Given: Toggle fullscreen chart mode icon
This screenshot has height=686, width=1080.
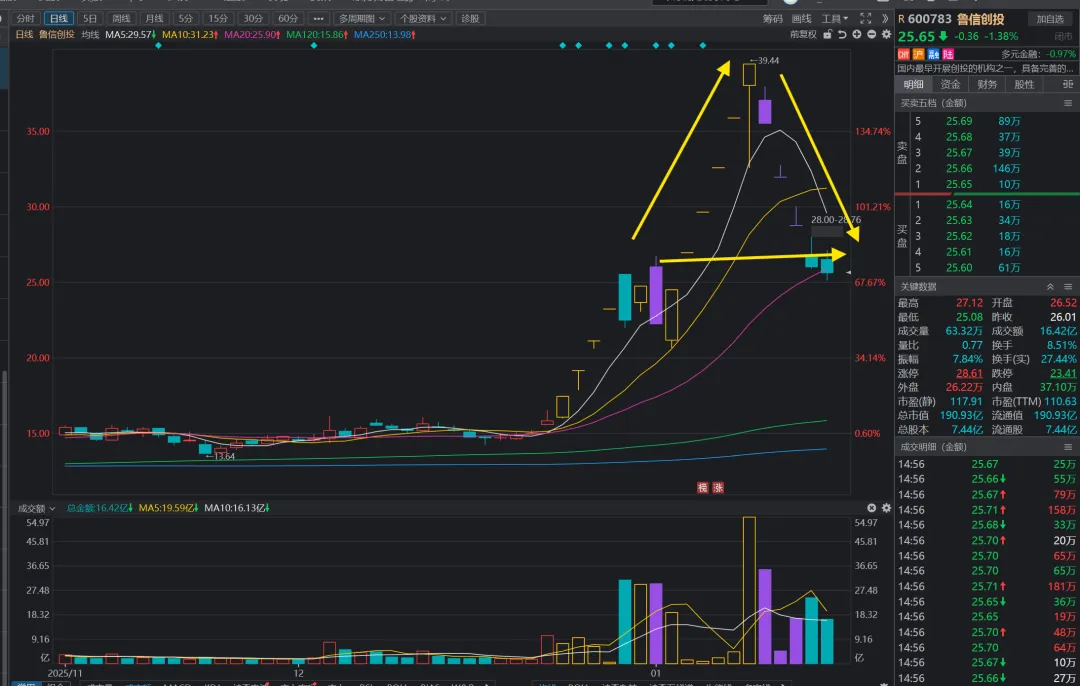Looking at the screenshot, I should (866, 19).
